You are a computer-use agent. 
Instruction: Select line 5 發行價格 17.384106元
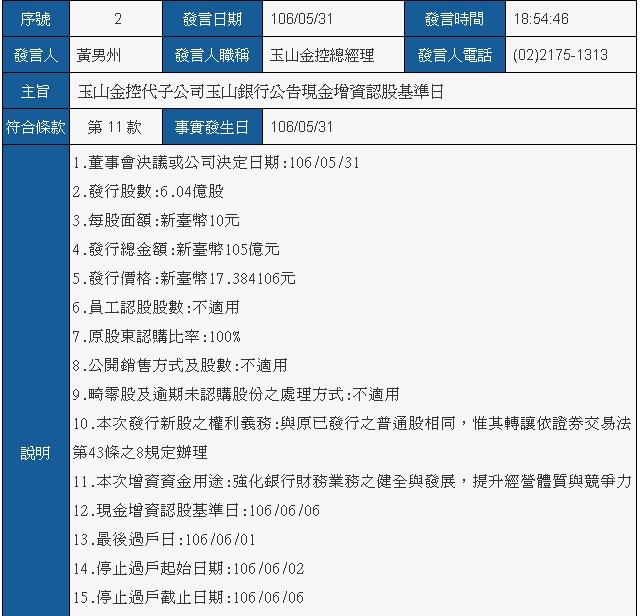(184, 278)
